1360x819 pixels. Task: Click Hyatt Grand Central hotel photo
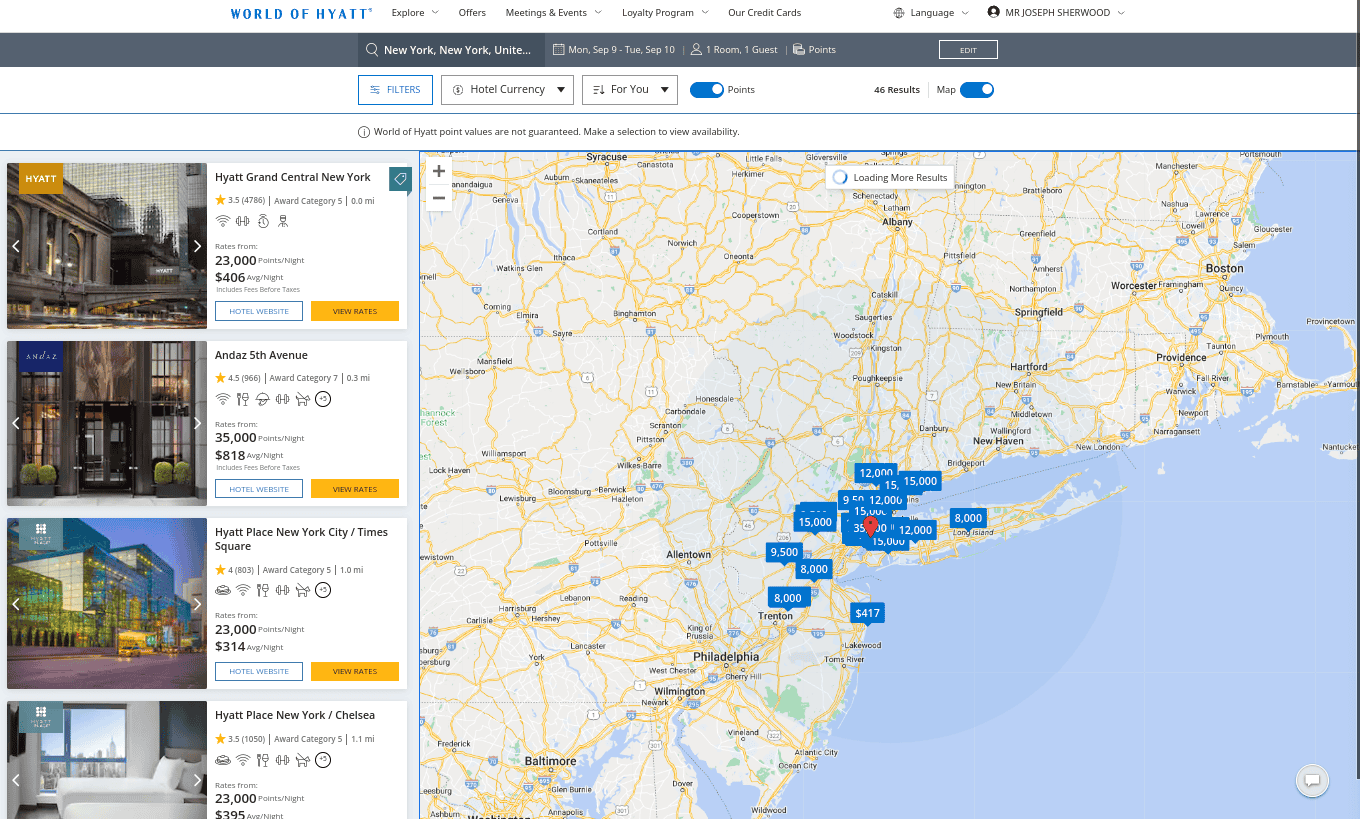pos(107,246)
